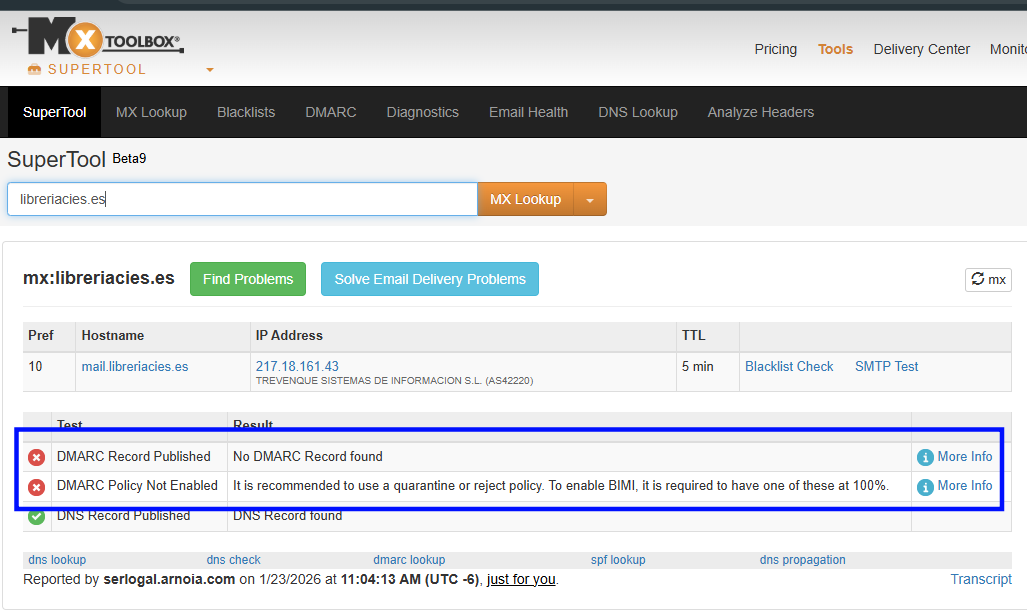Click the green Find Problems button
Viewport: 1027px width, 613px height.
[248, 279]
